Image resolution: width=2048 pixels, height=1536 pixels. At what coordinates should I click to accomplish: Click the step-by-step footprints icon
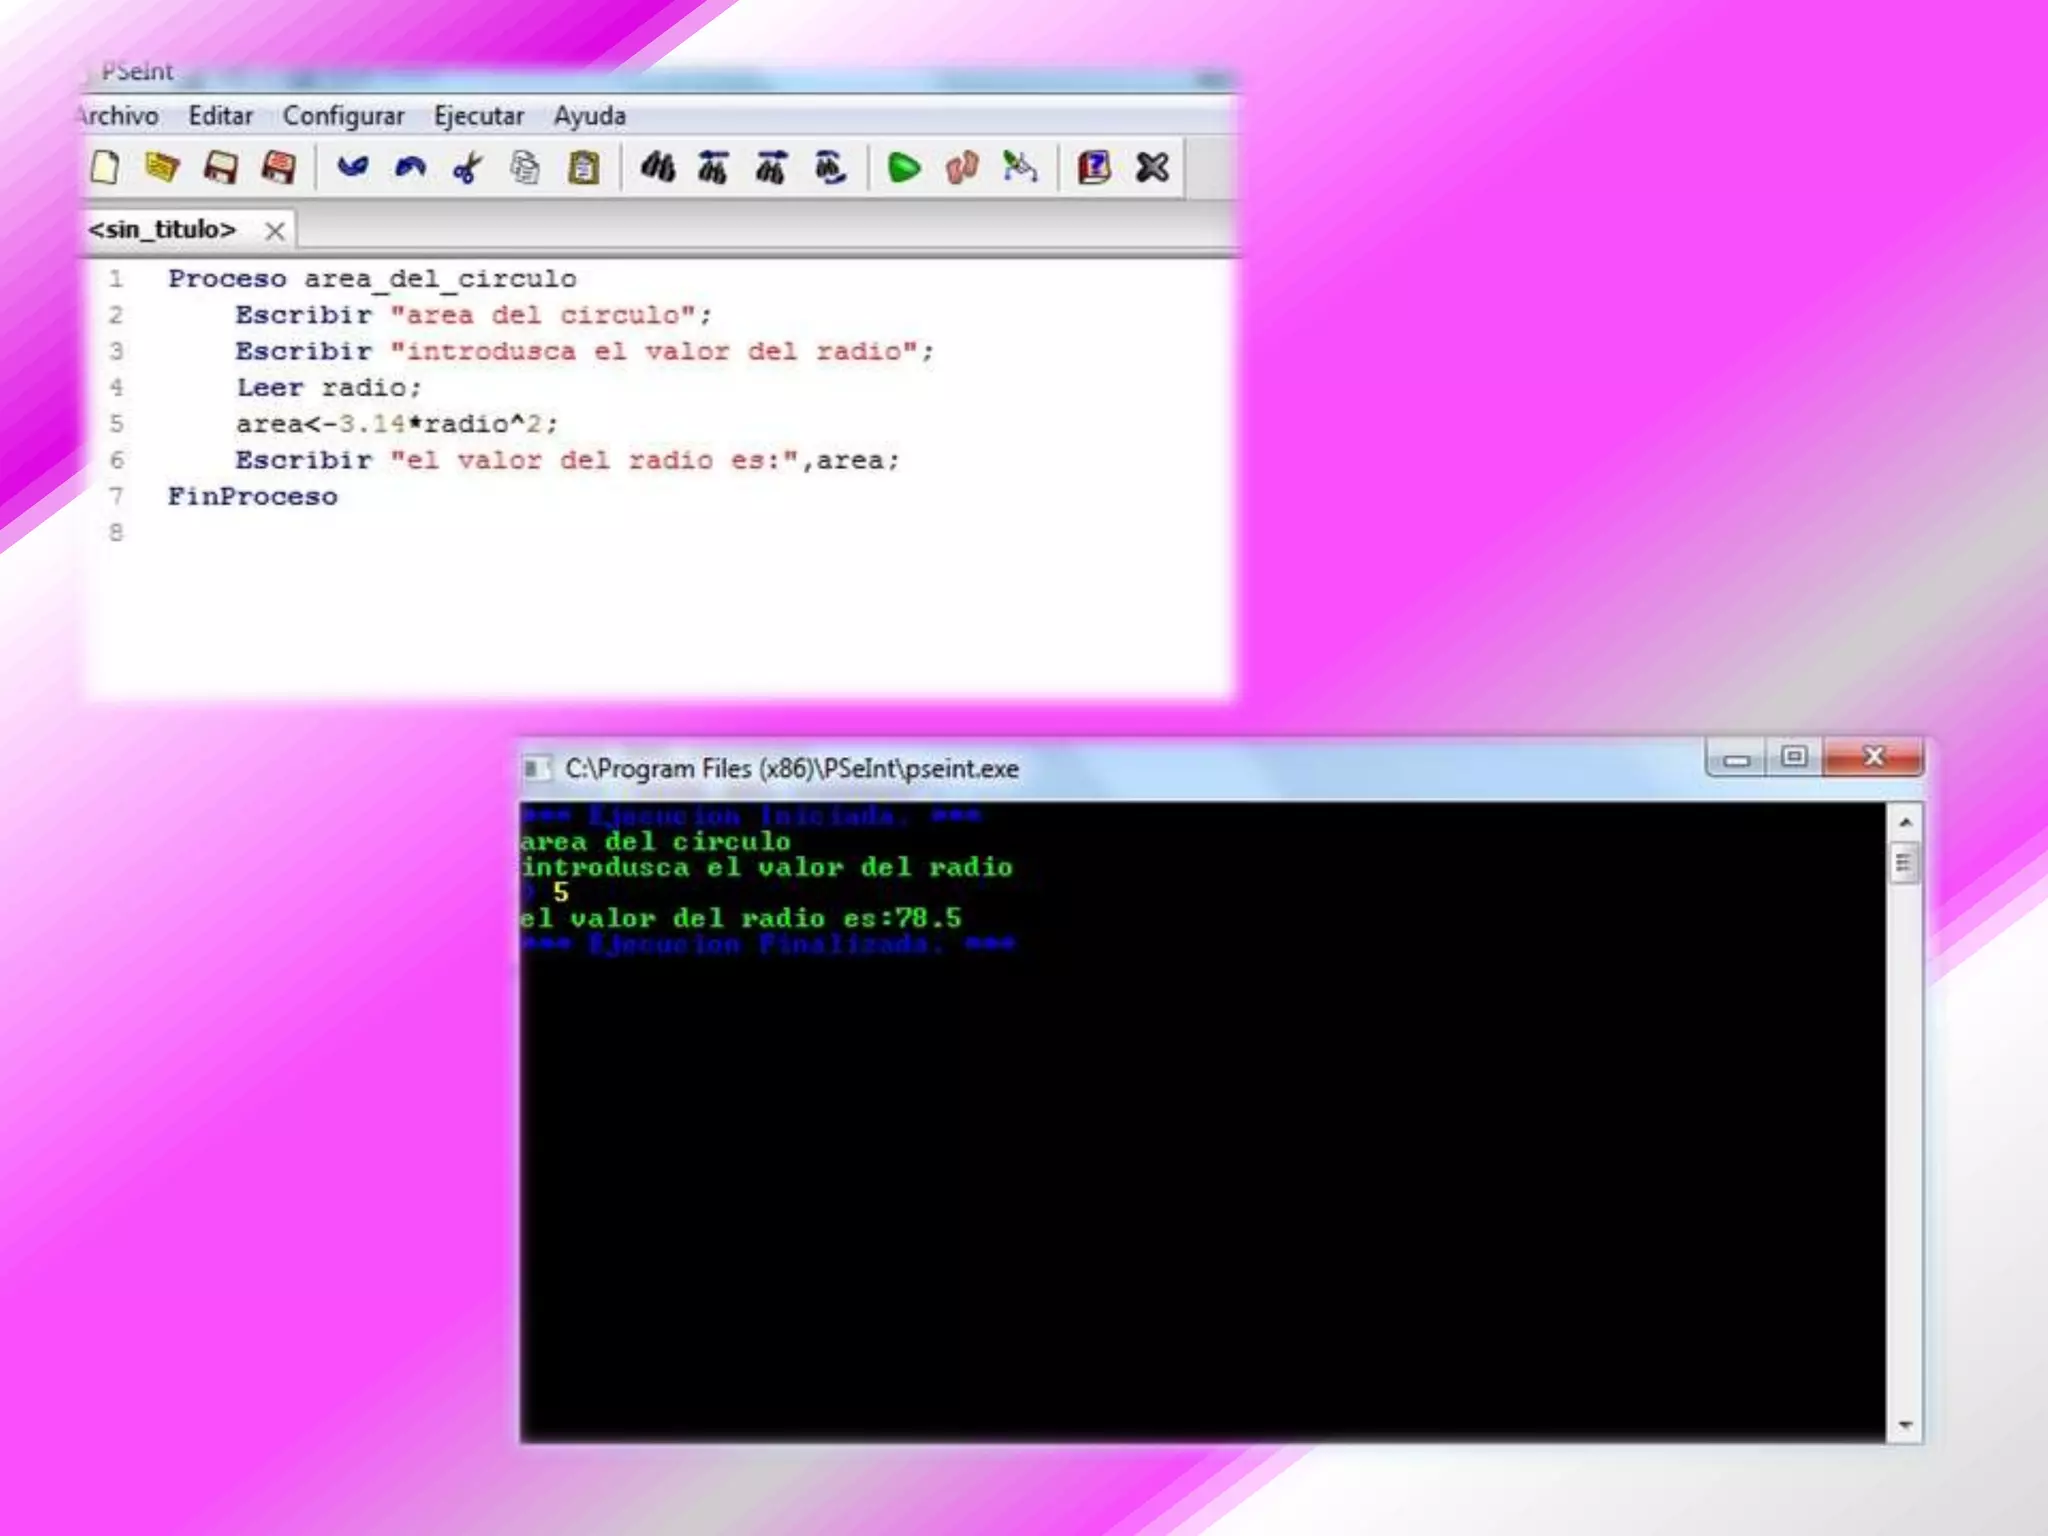coord(962,167)
